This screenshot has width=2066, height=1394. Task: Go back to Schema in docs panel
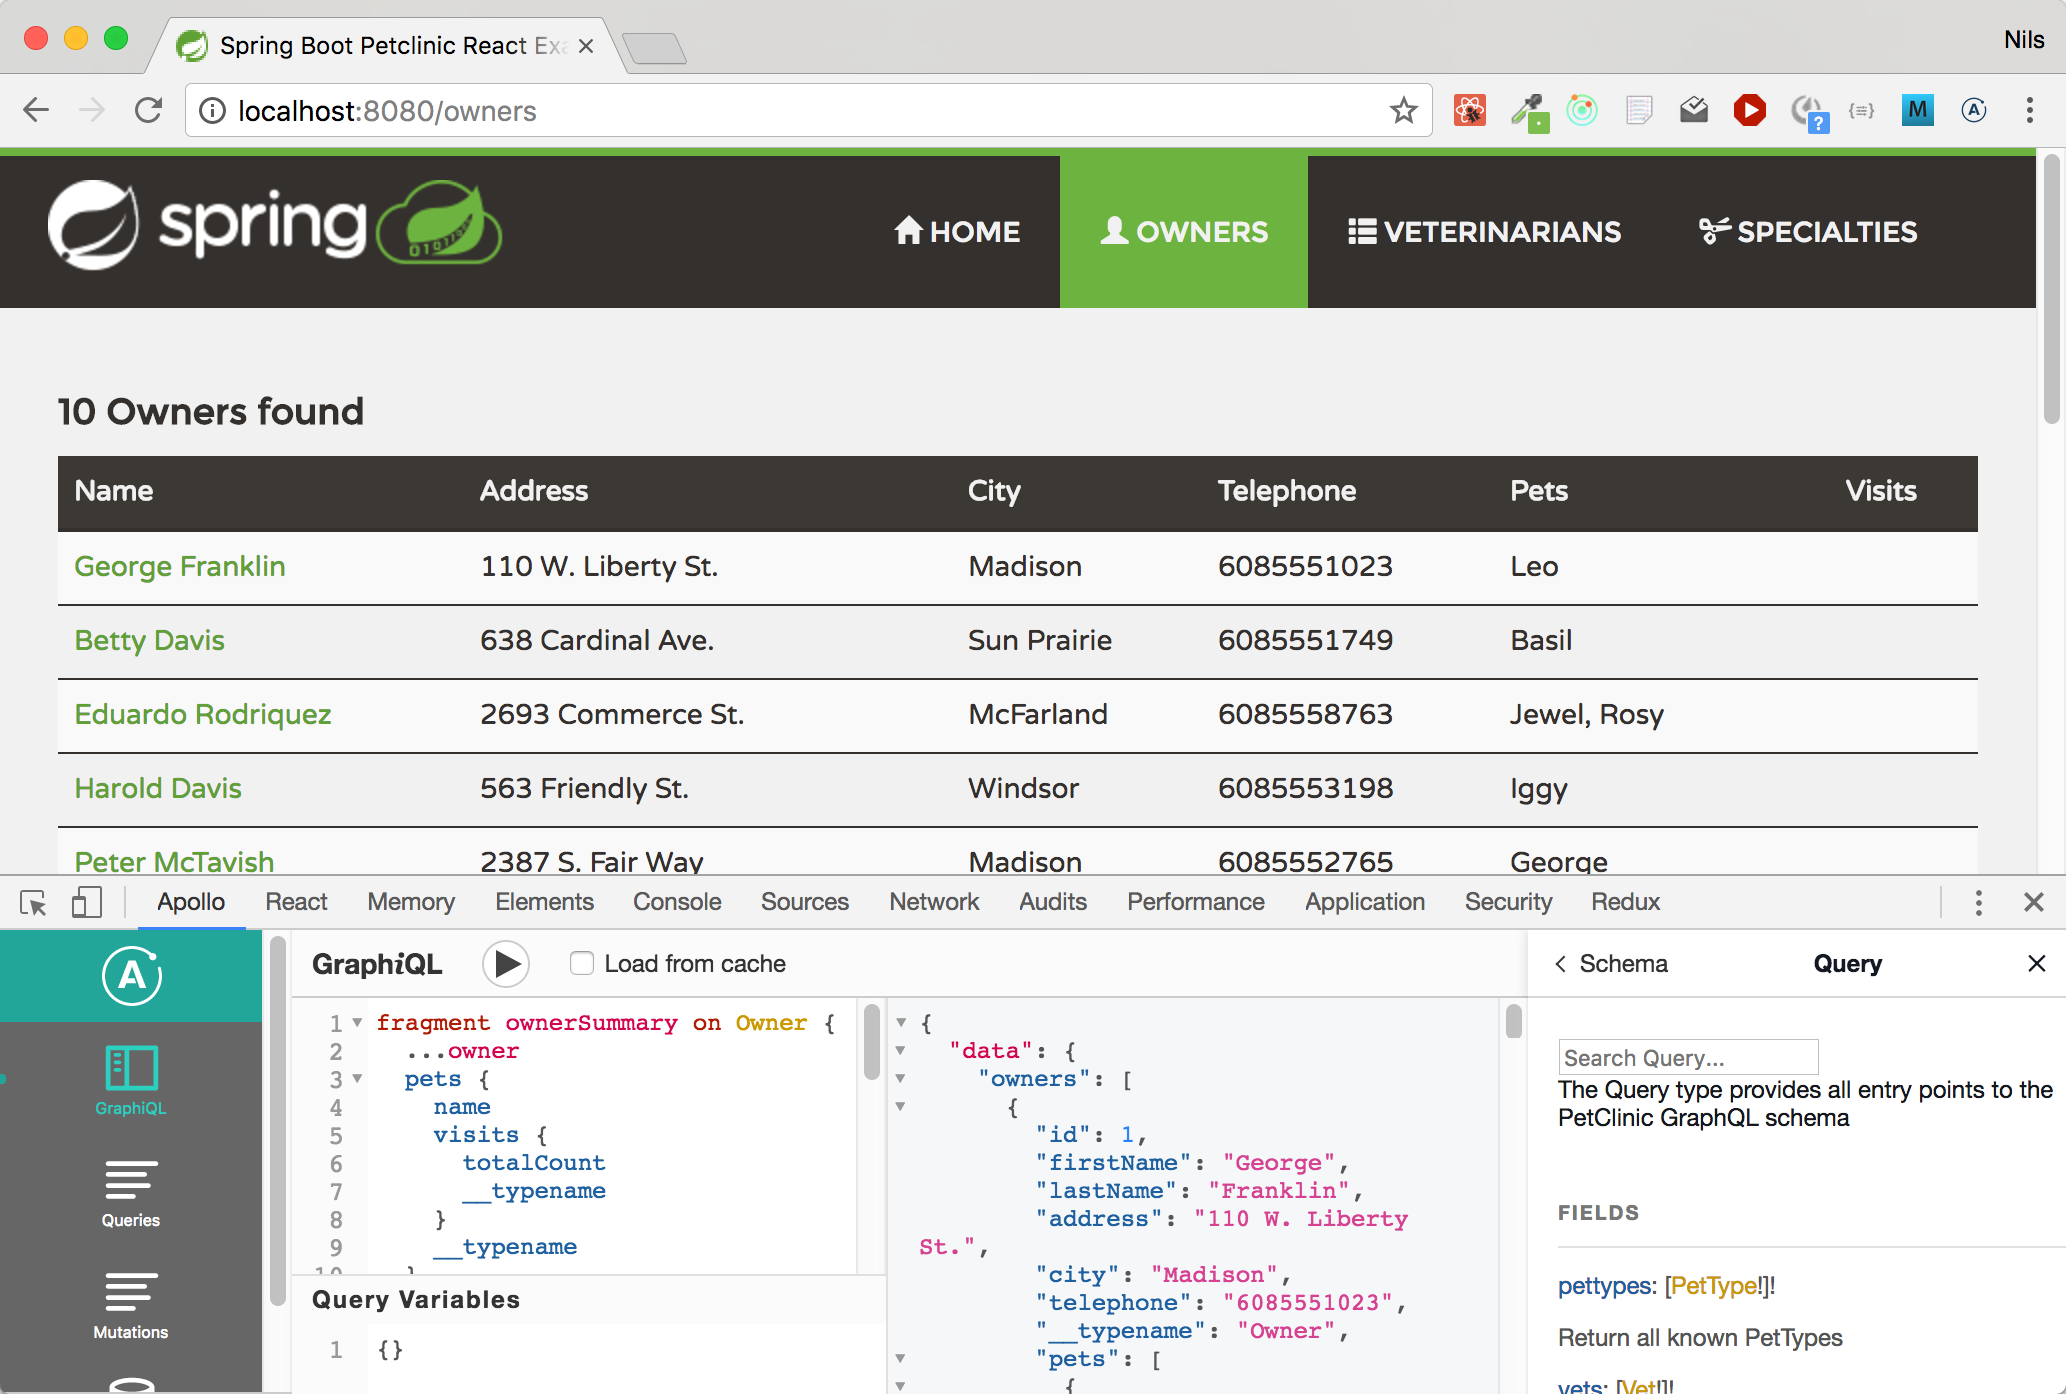1611,964
